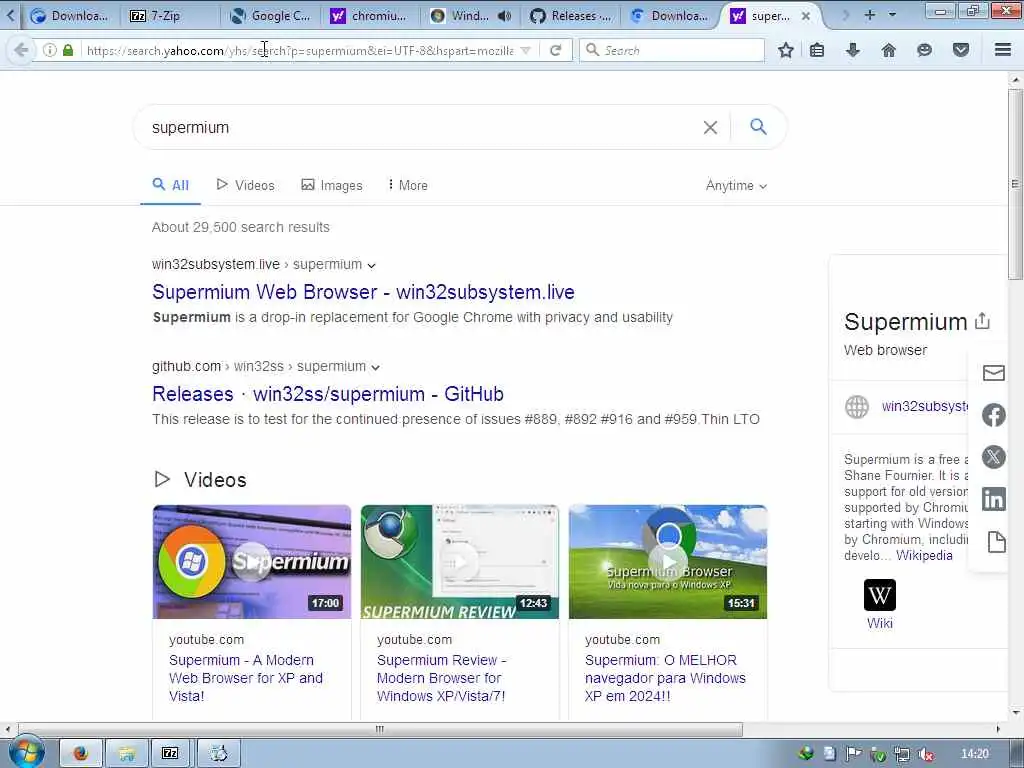Expand the win32subsystem.live result chevron
This screenshot has height=768, width=1024.
(x=372, y=265)
